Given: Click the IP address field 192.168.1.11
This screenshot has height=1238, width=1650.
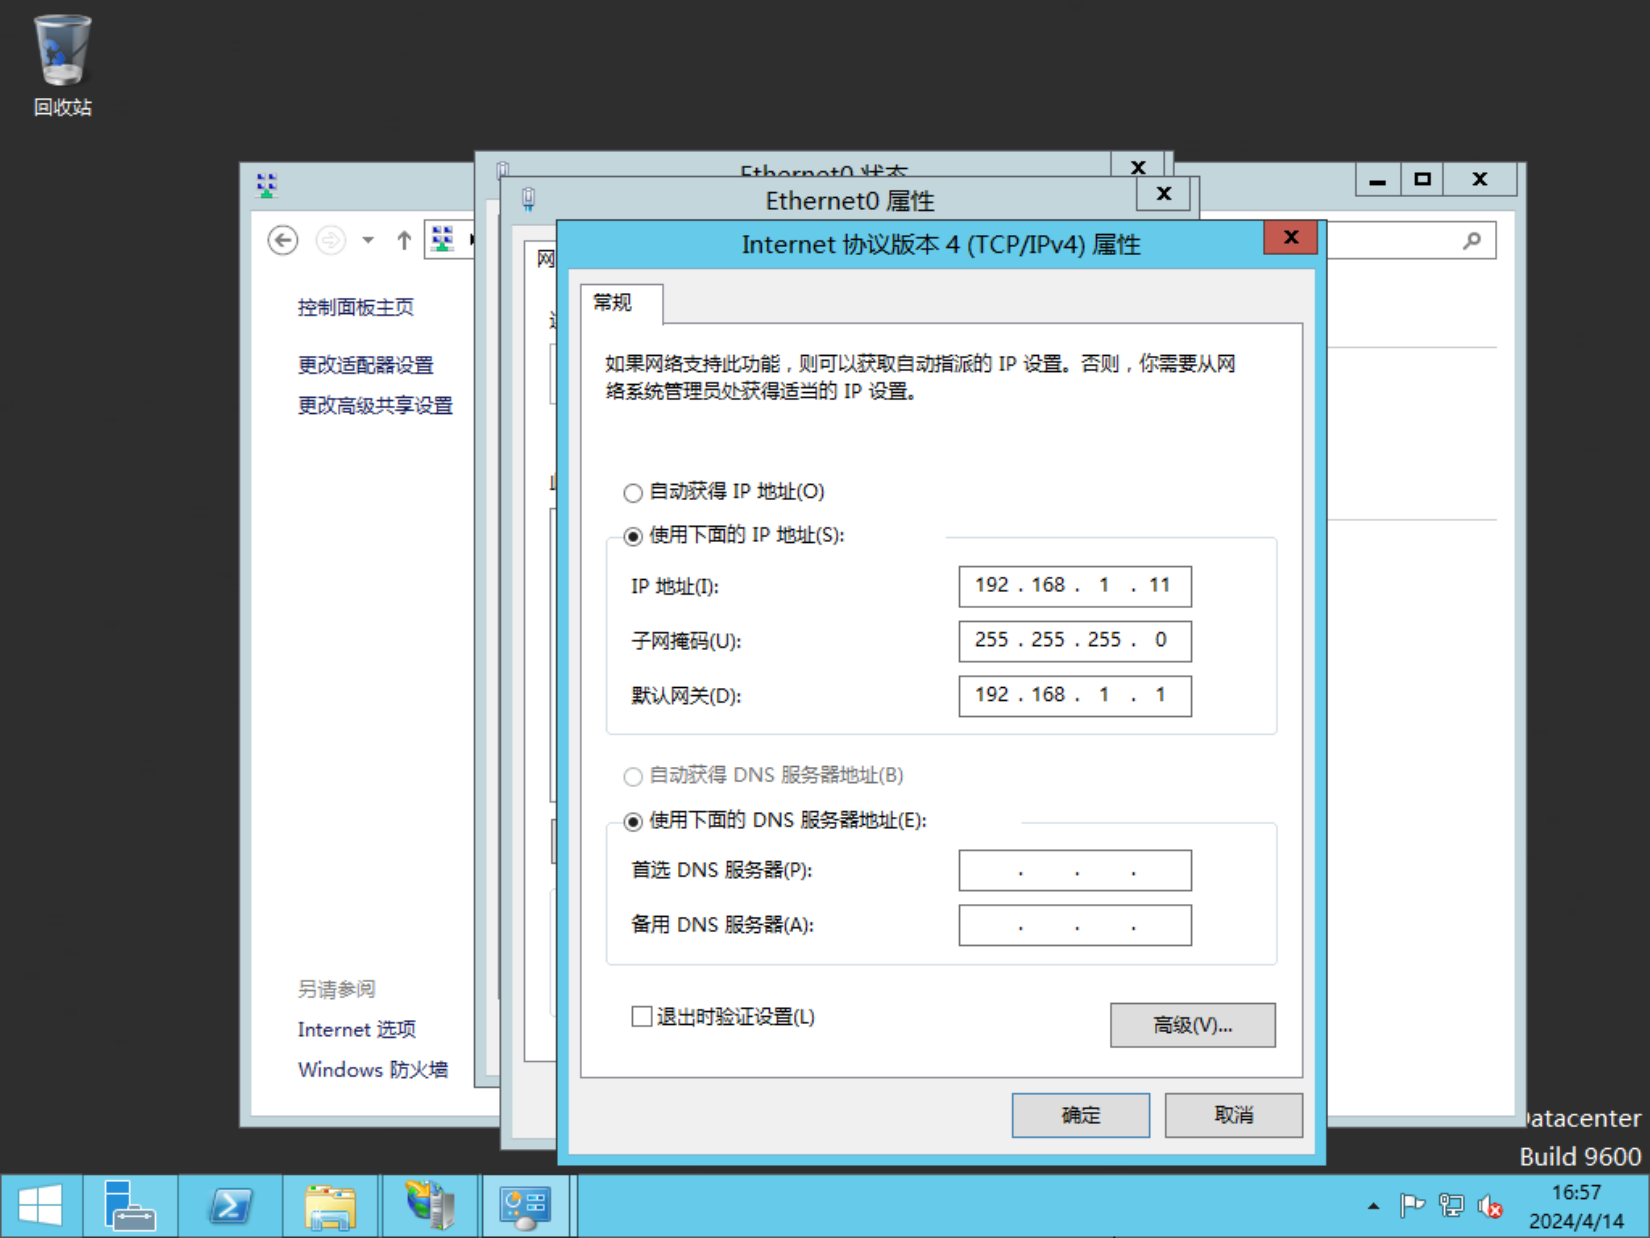Looking at the screenshot, I should click(x=1075, y=586).
